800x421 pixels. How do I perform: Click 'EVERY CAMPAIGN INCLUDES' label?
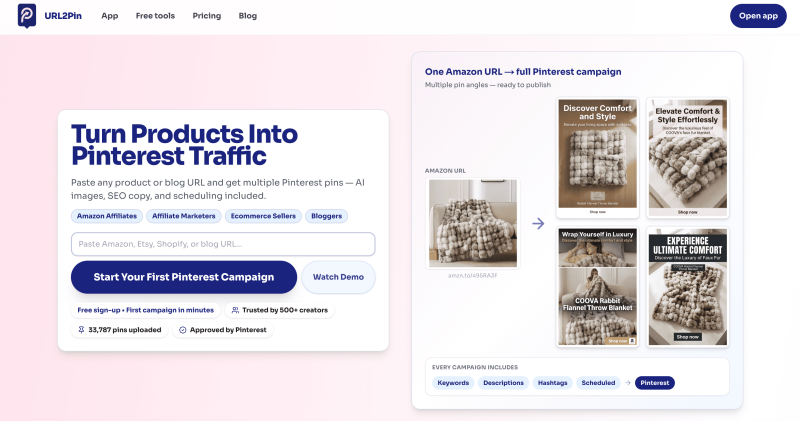[475, 367]
